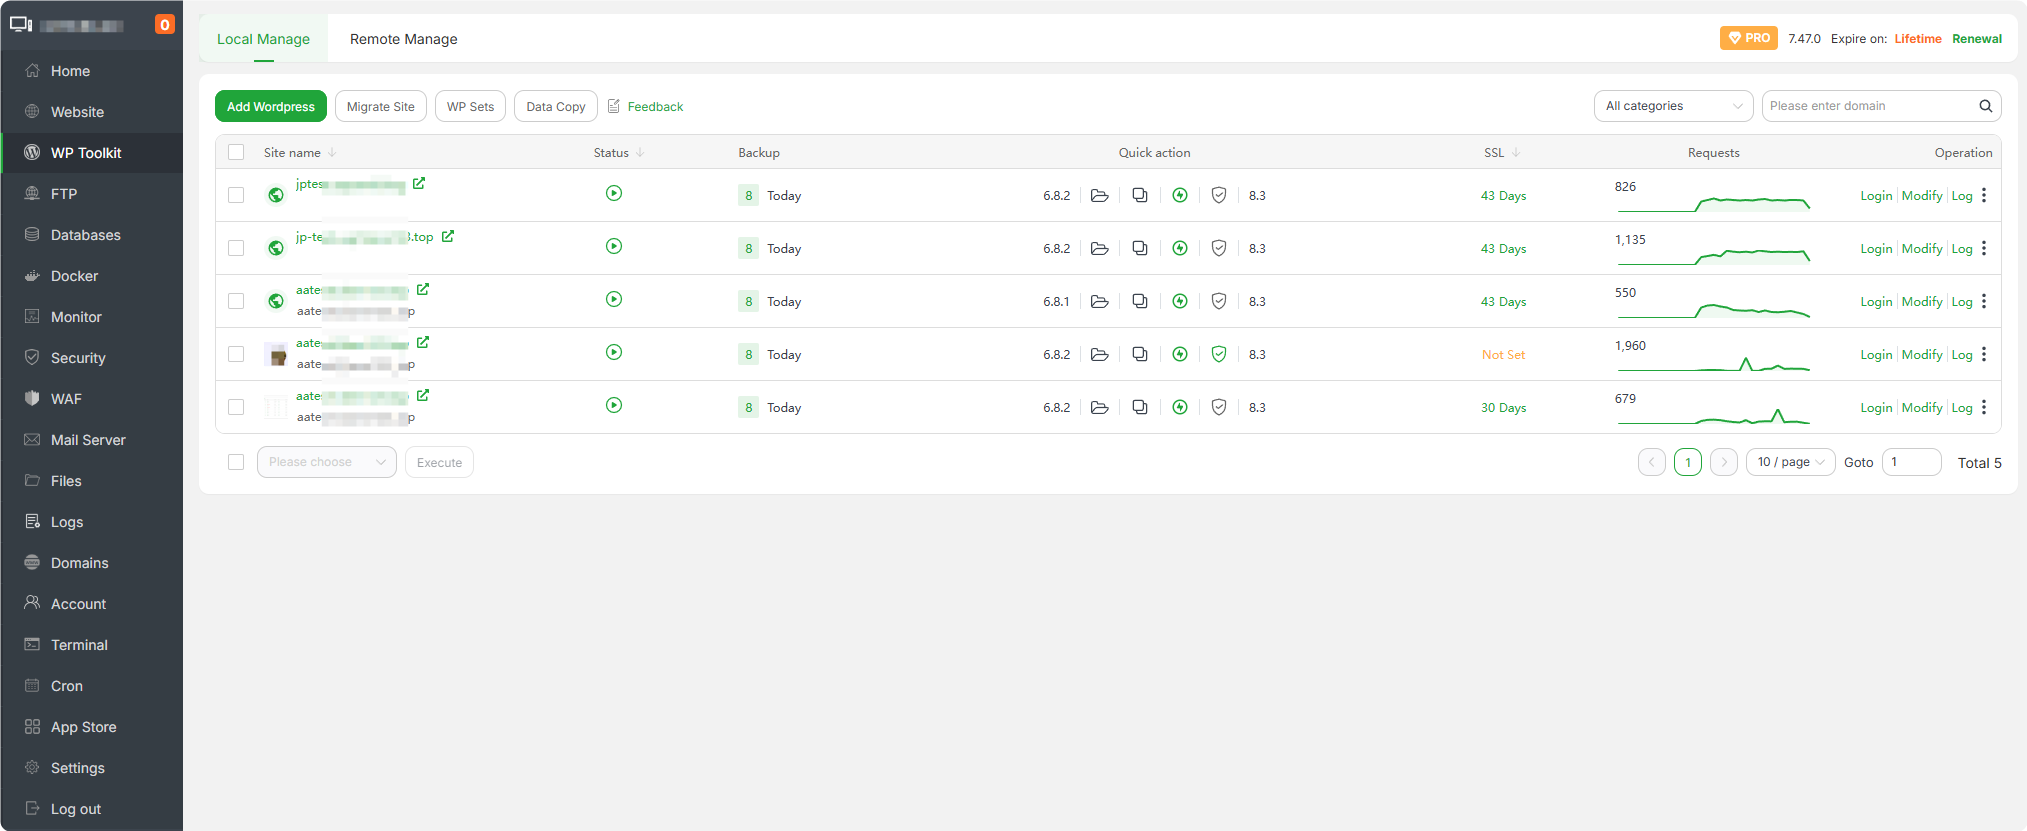2027x831 pixels.
Task: Open folder icon in first site row
Action: [1099, 196]
